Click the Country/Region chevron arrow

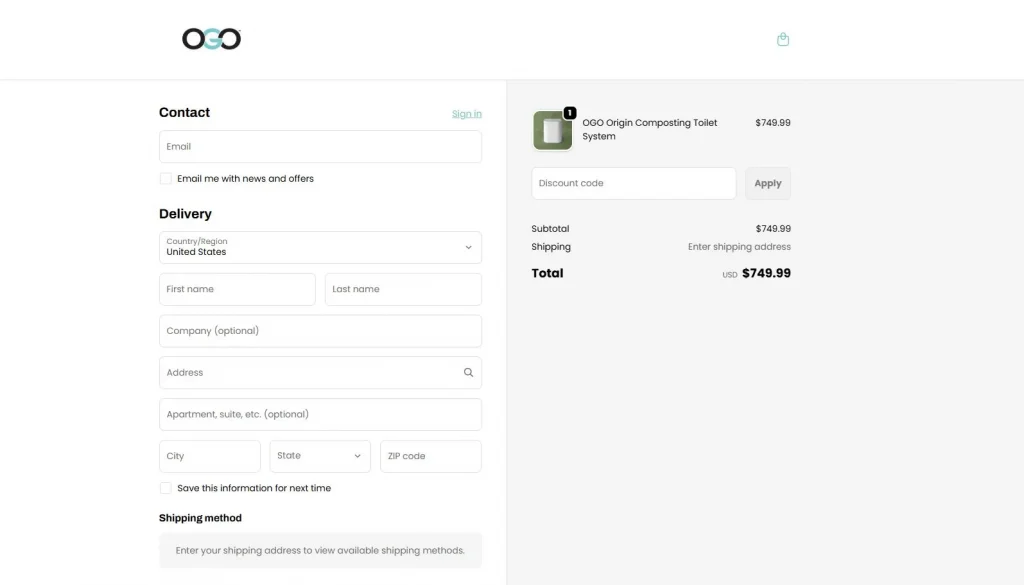(467, 247)
